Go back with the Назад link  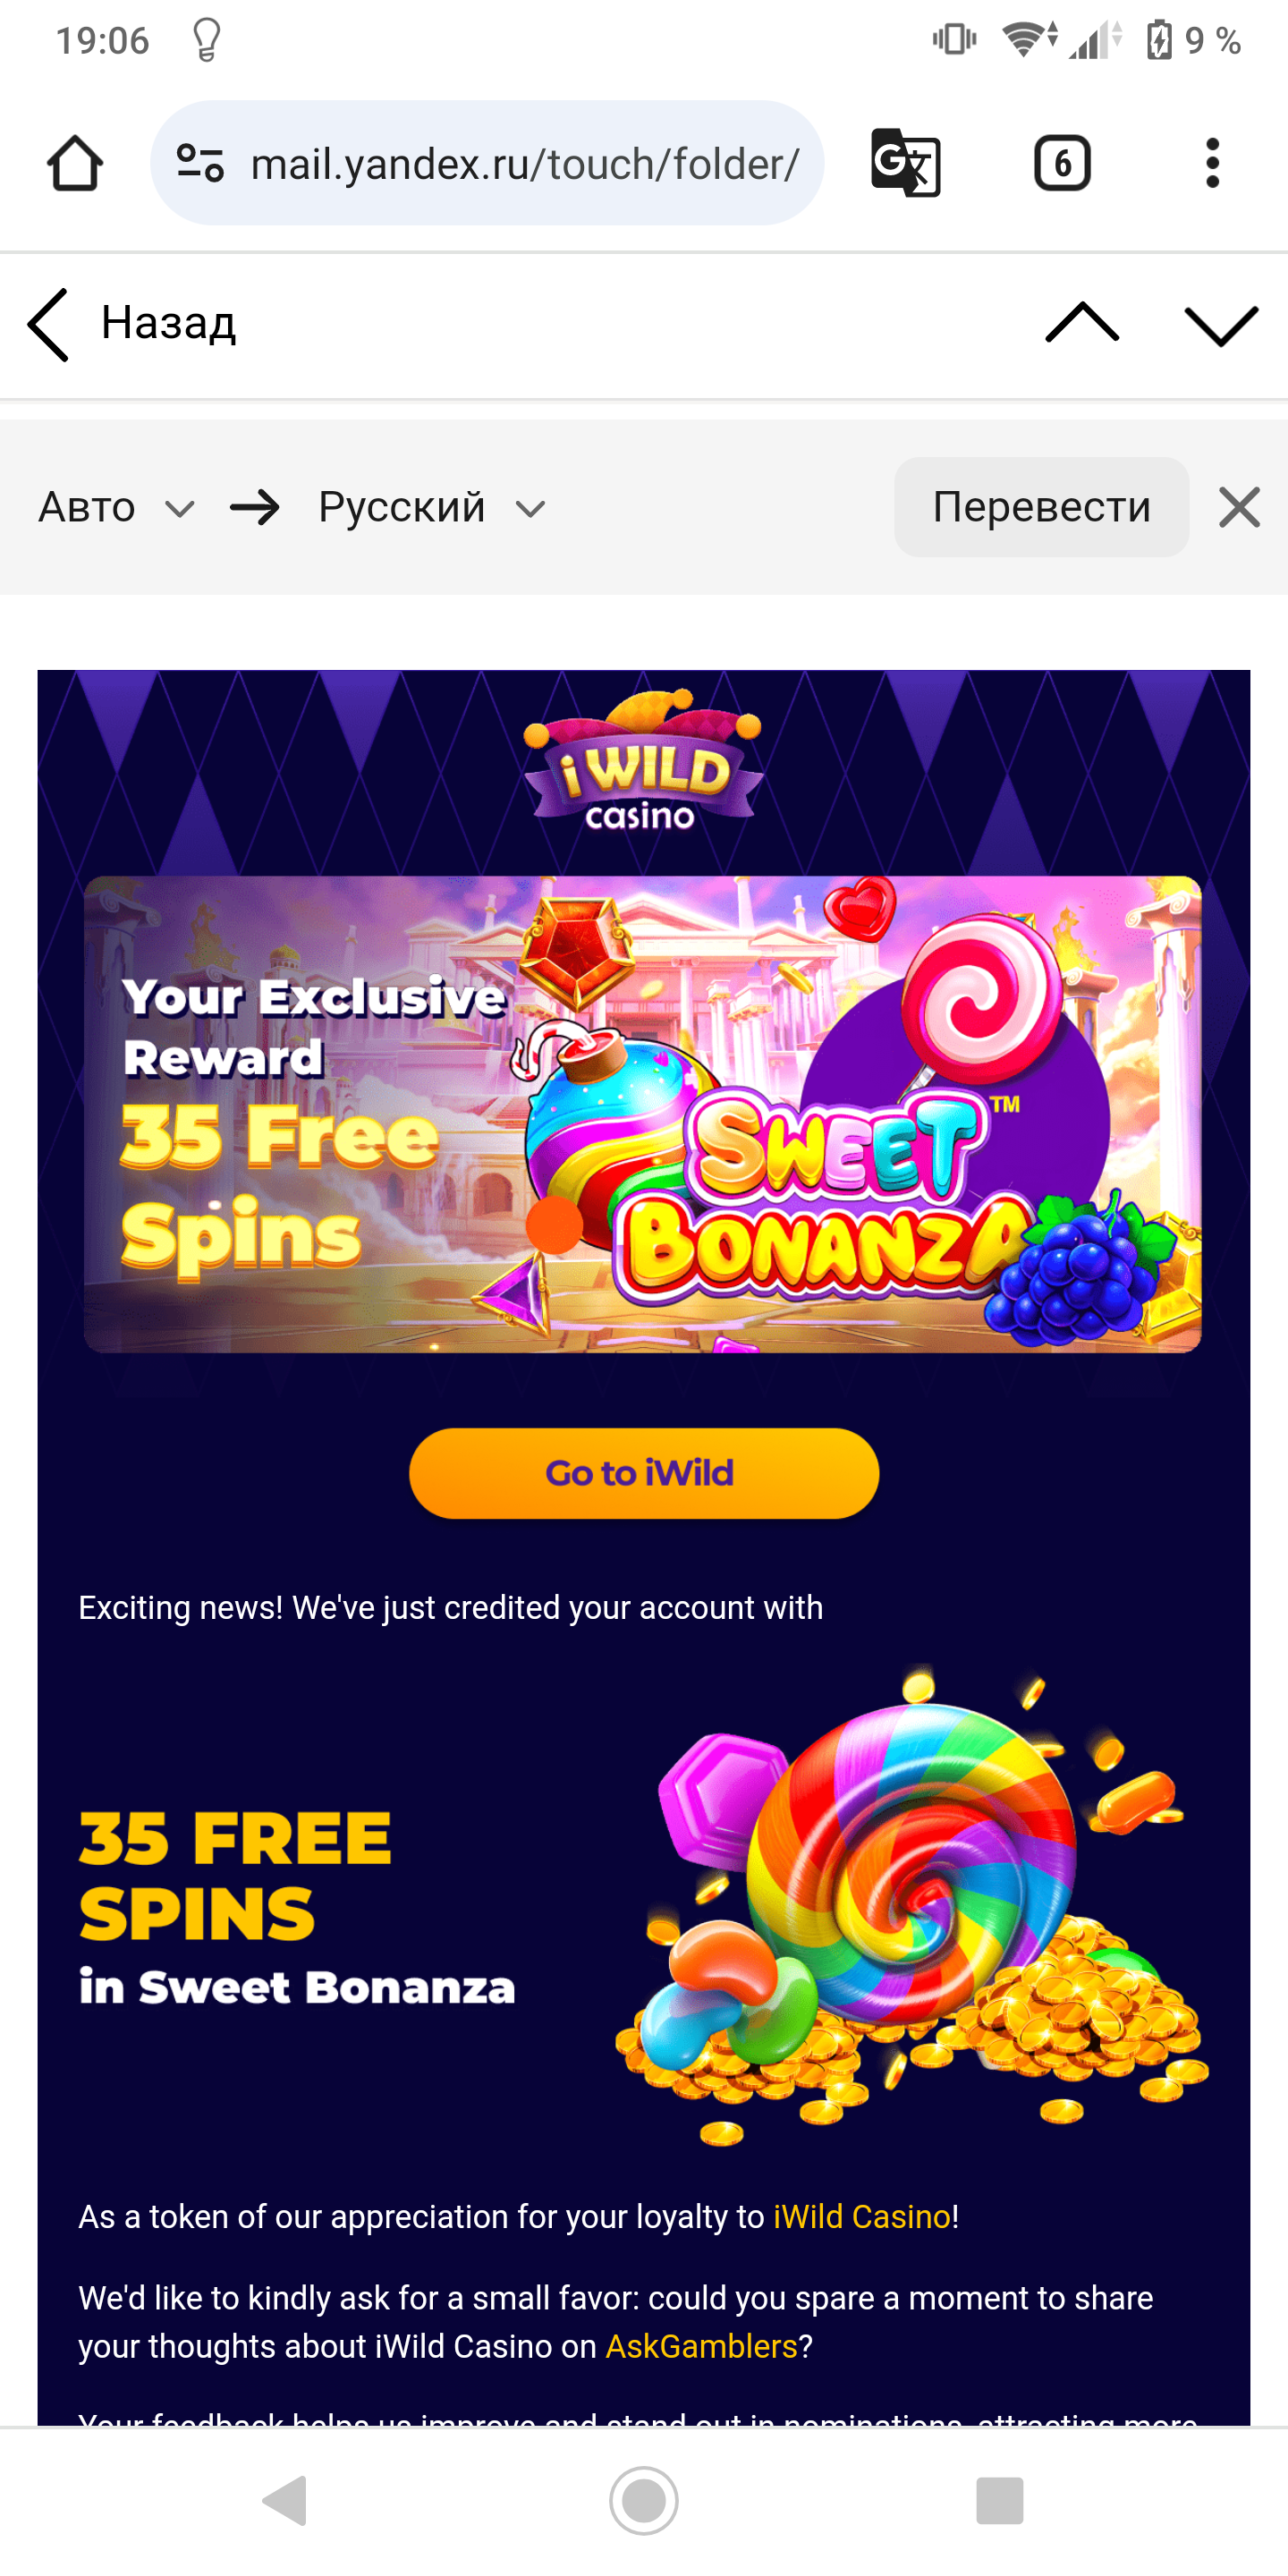click(132, 324)
